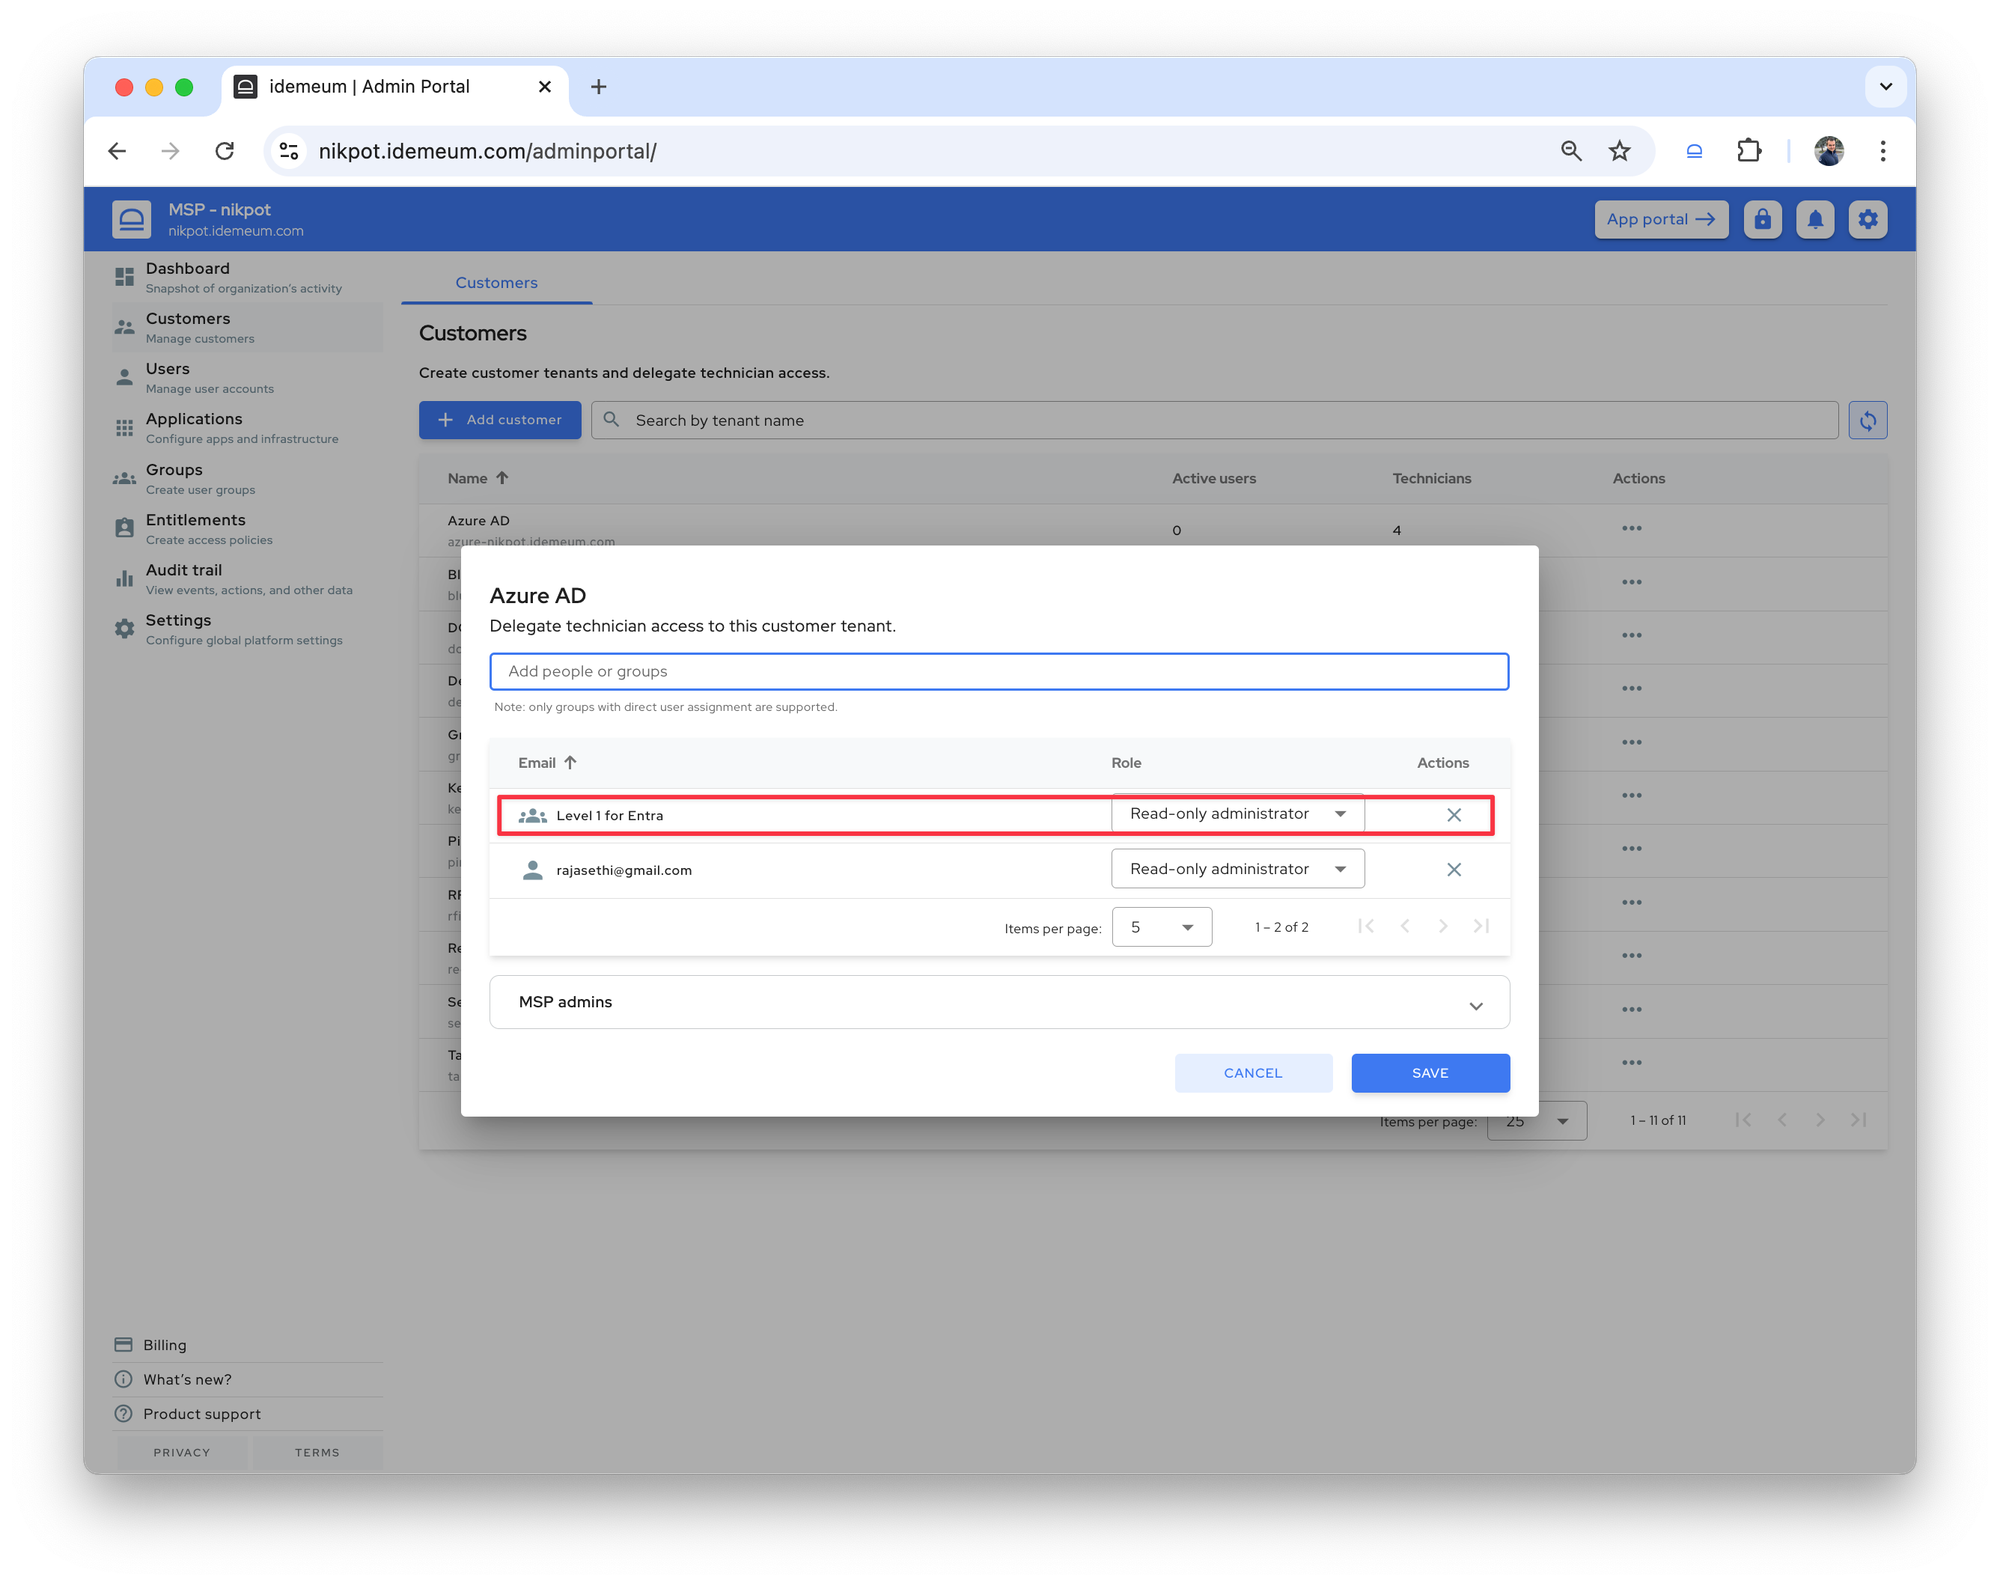Click the SAVE button

tap(1430, 1073)
